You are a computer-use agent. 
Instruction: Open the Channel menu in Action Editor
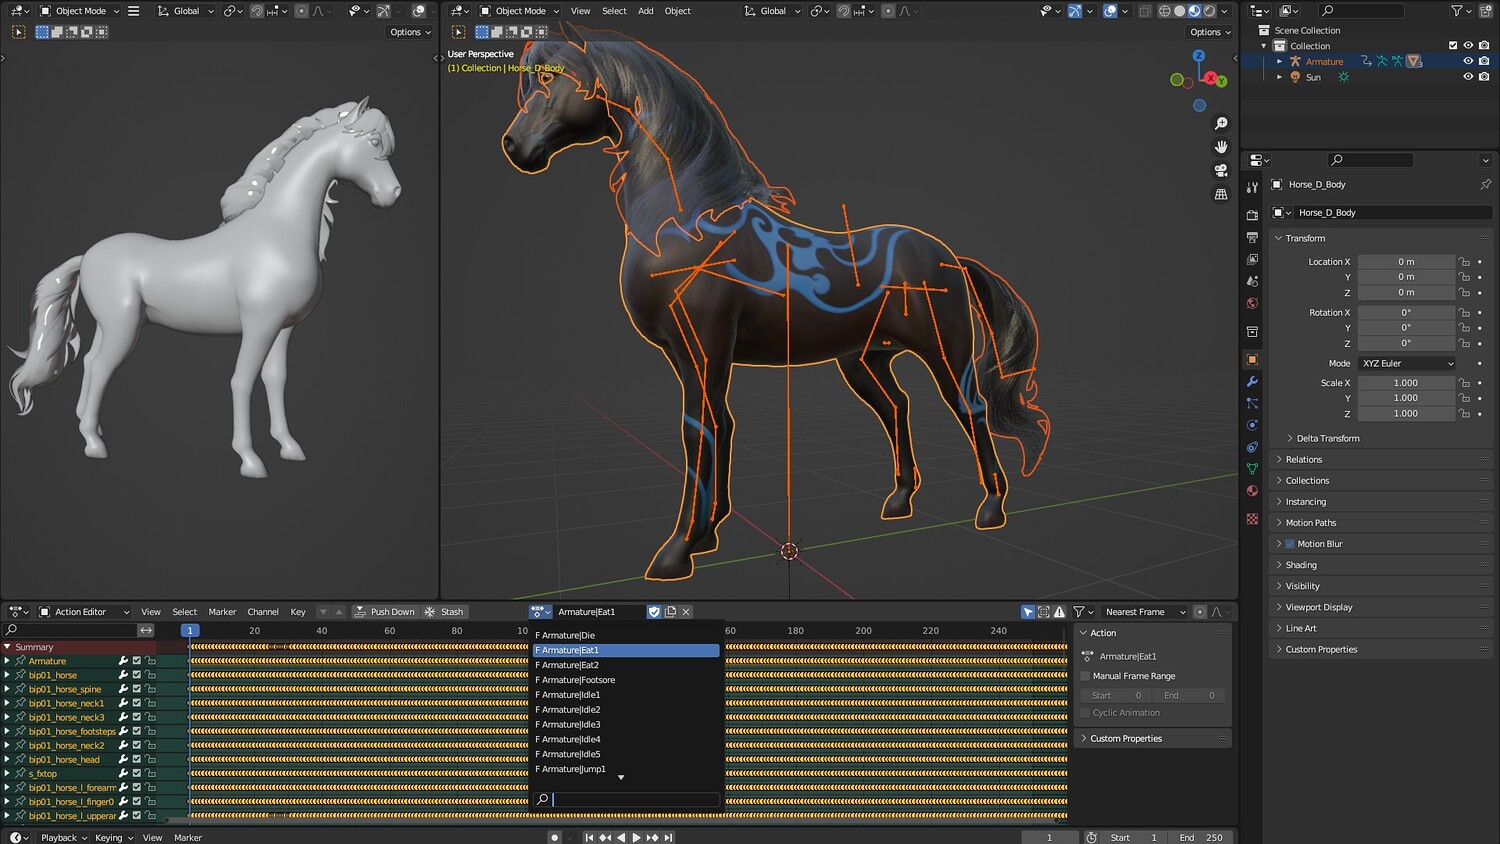(x=263, y=612)
